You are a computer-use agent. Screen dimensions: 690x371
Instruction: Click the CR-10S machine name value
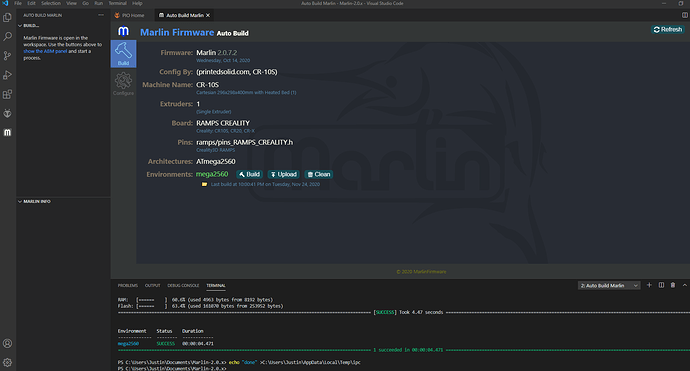[x=207, y=84]
